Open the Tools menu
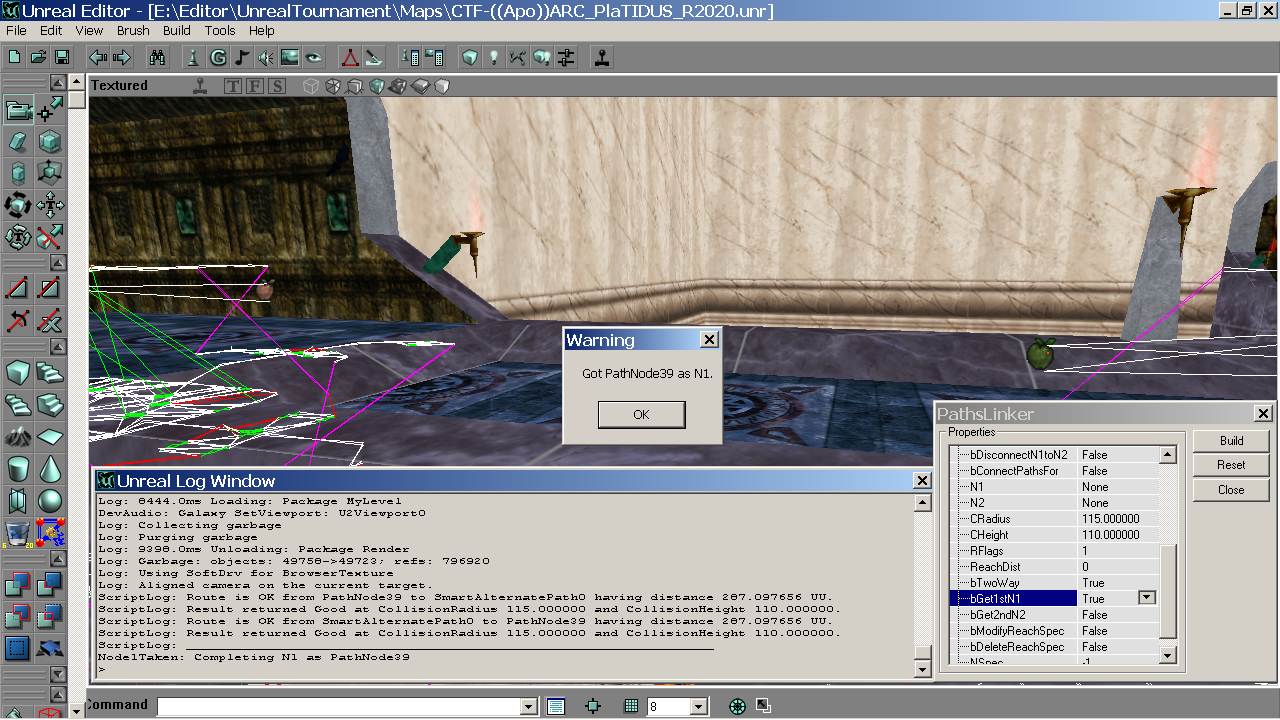Image resolution: width=1280 pixels, height=720 pixels. coord(220,31)
